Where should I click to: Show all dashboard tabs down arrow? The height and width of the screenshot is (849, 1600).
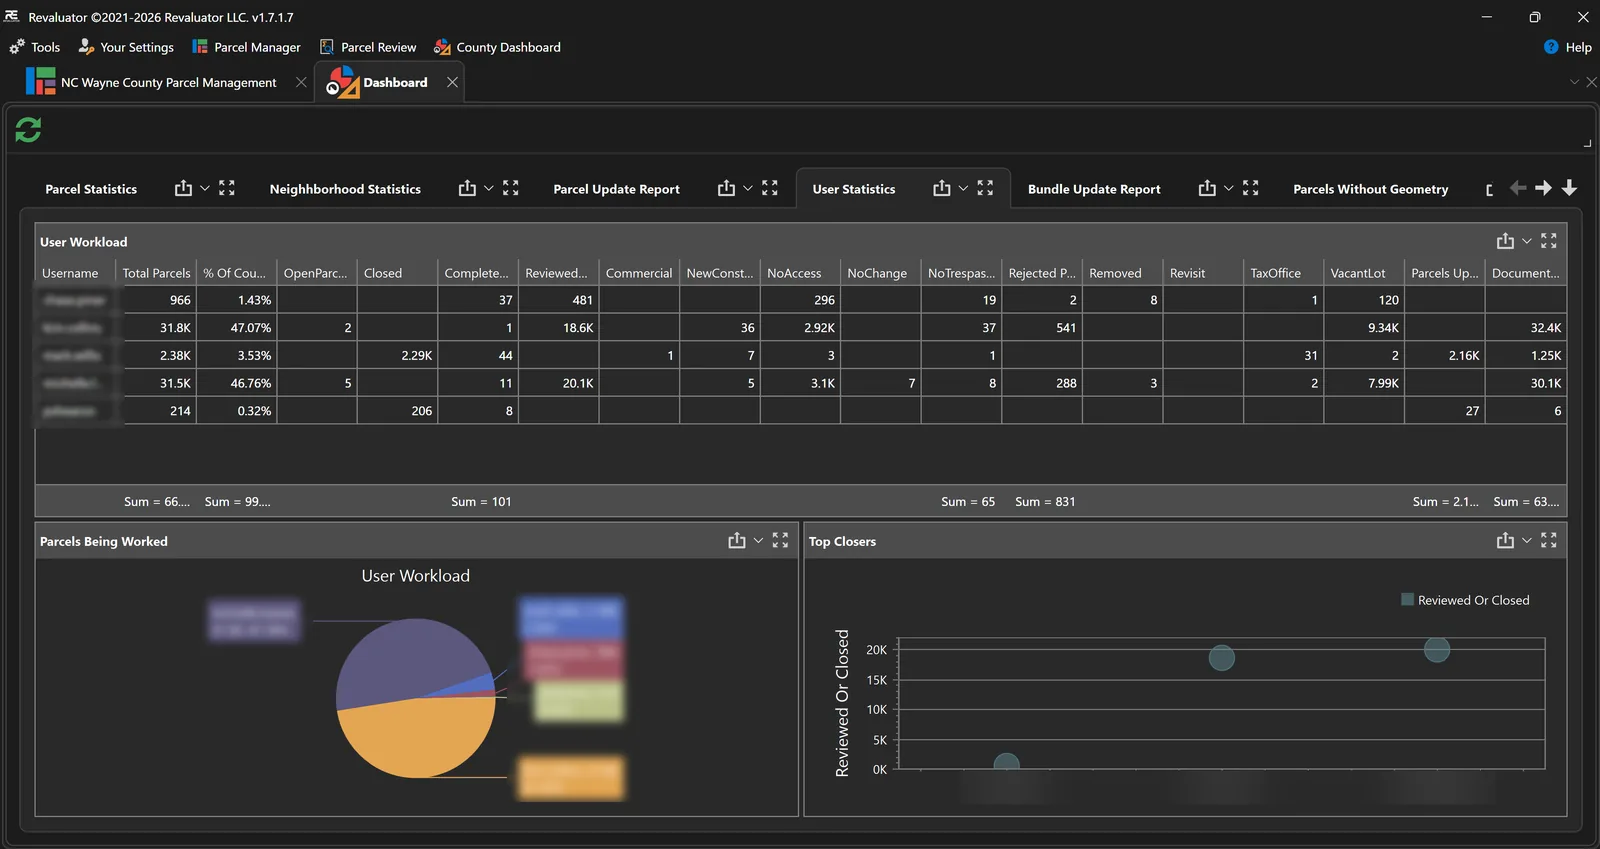(x=1570, y=188)
